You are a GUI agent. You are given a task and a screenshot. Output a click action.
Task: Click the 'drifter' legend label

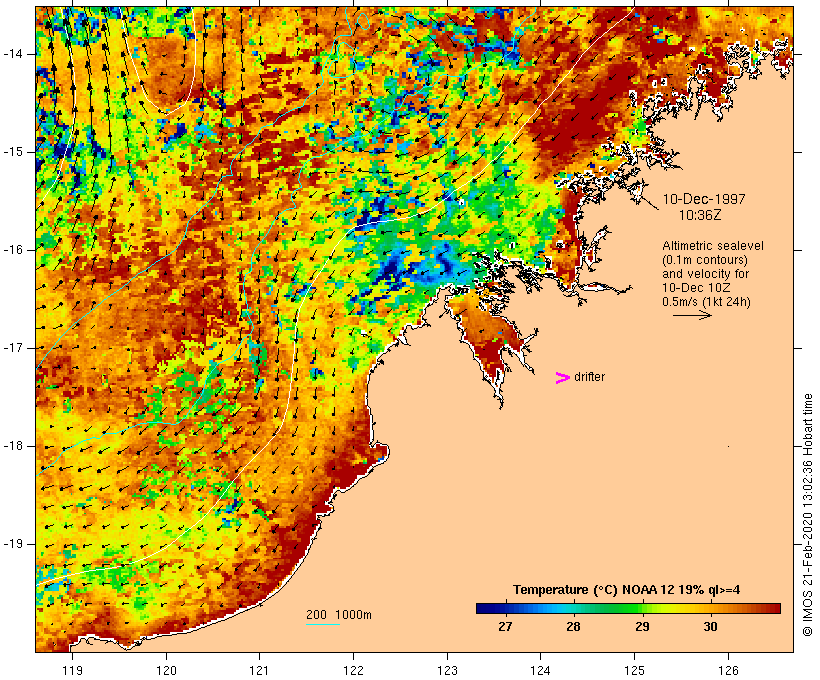click(x=589, y=377)
